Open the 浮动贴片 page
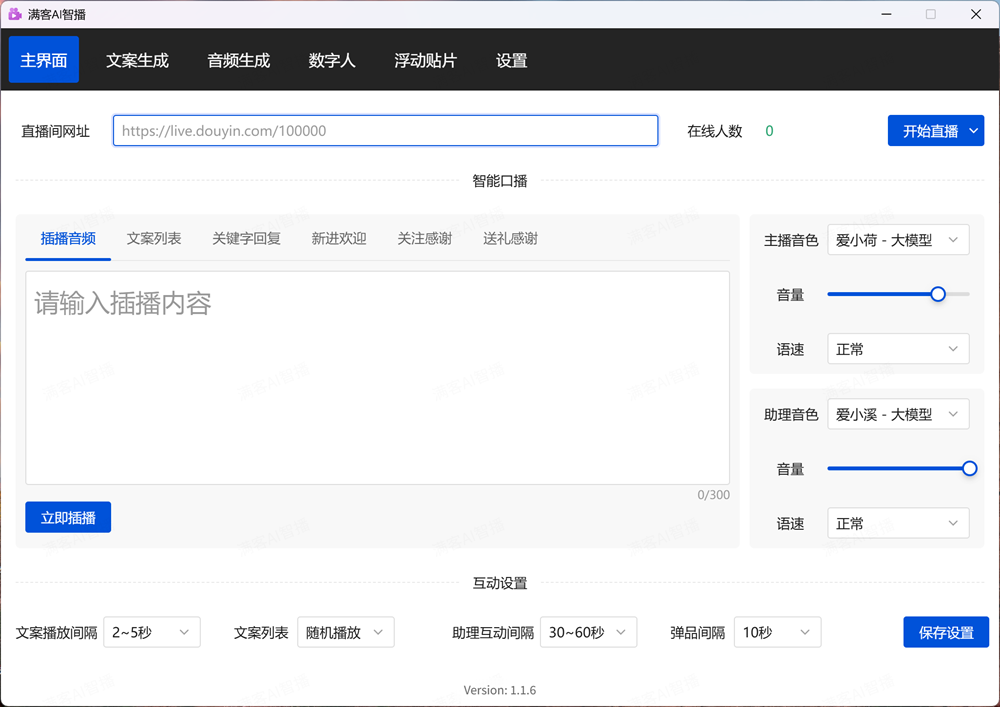 click(425, 60)
